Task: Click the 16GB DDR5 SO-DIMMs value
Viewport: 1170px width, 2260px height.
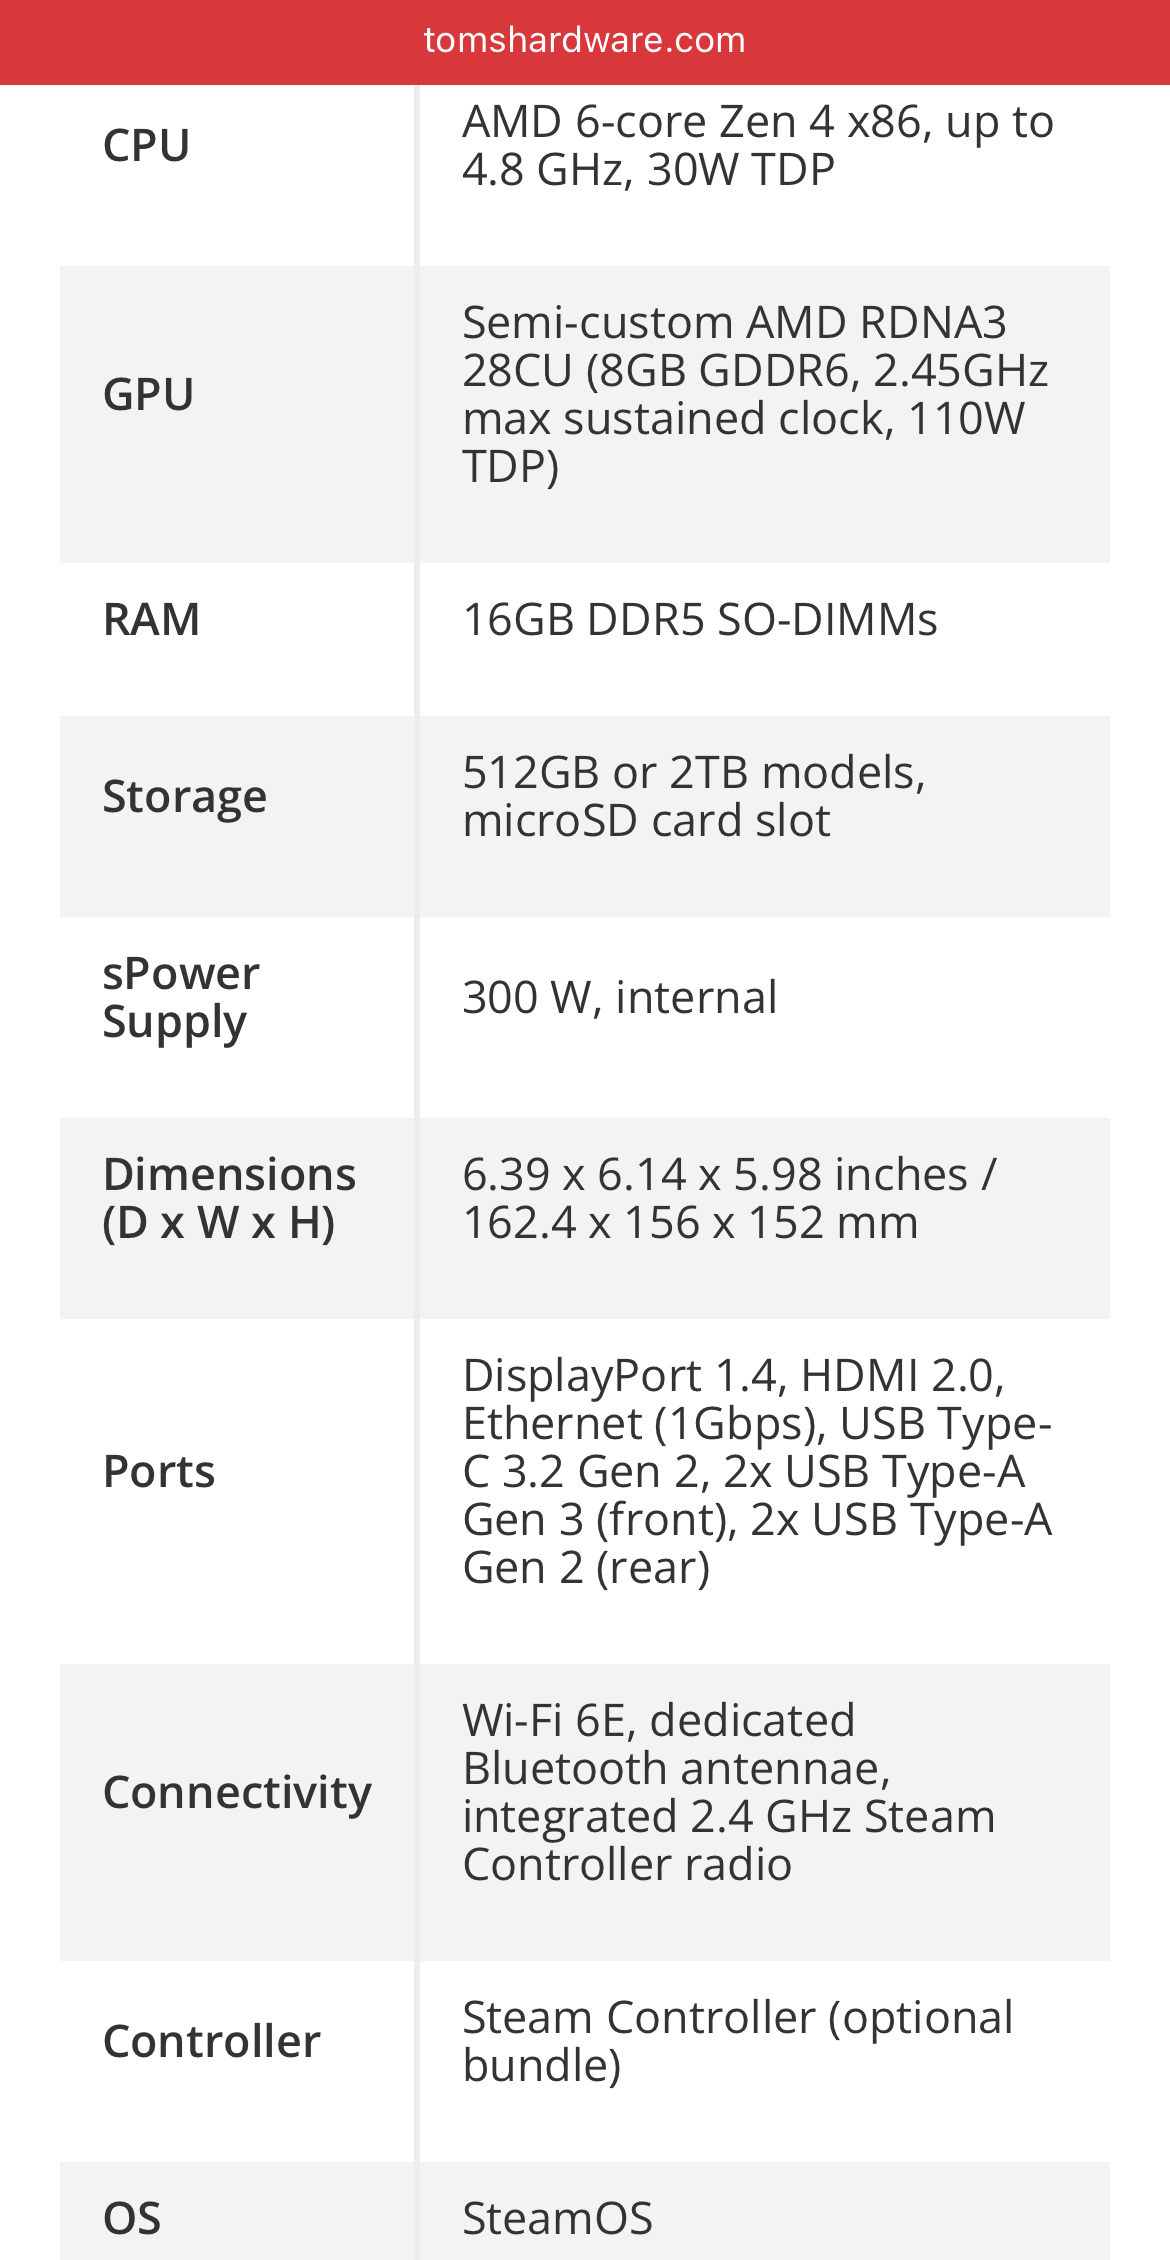Action: pos(700,620)
